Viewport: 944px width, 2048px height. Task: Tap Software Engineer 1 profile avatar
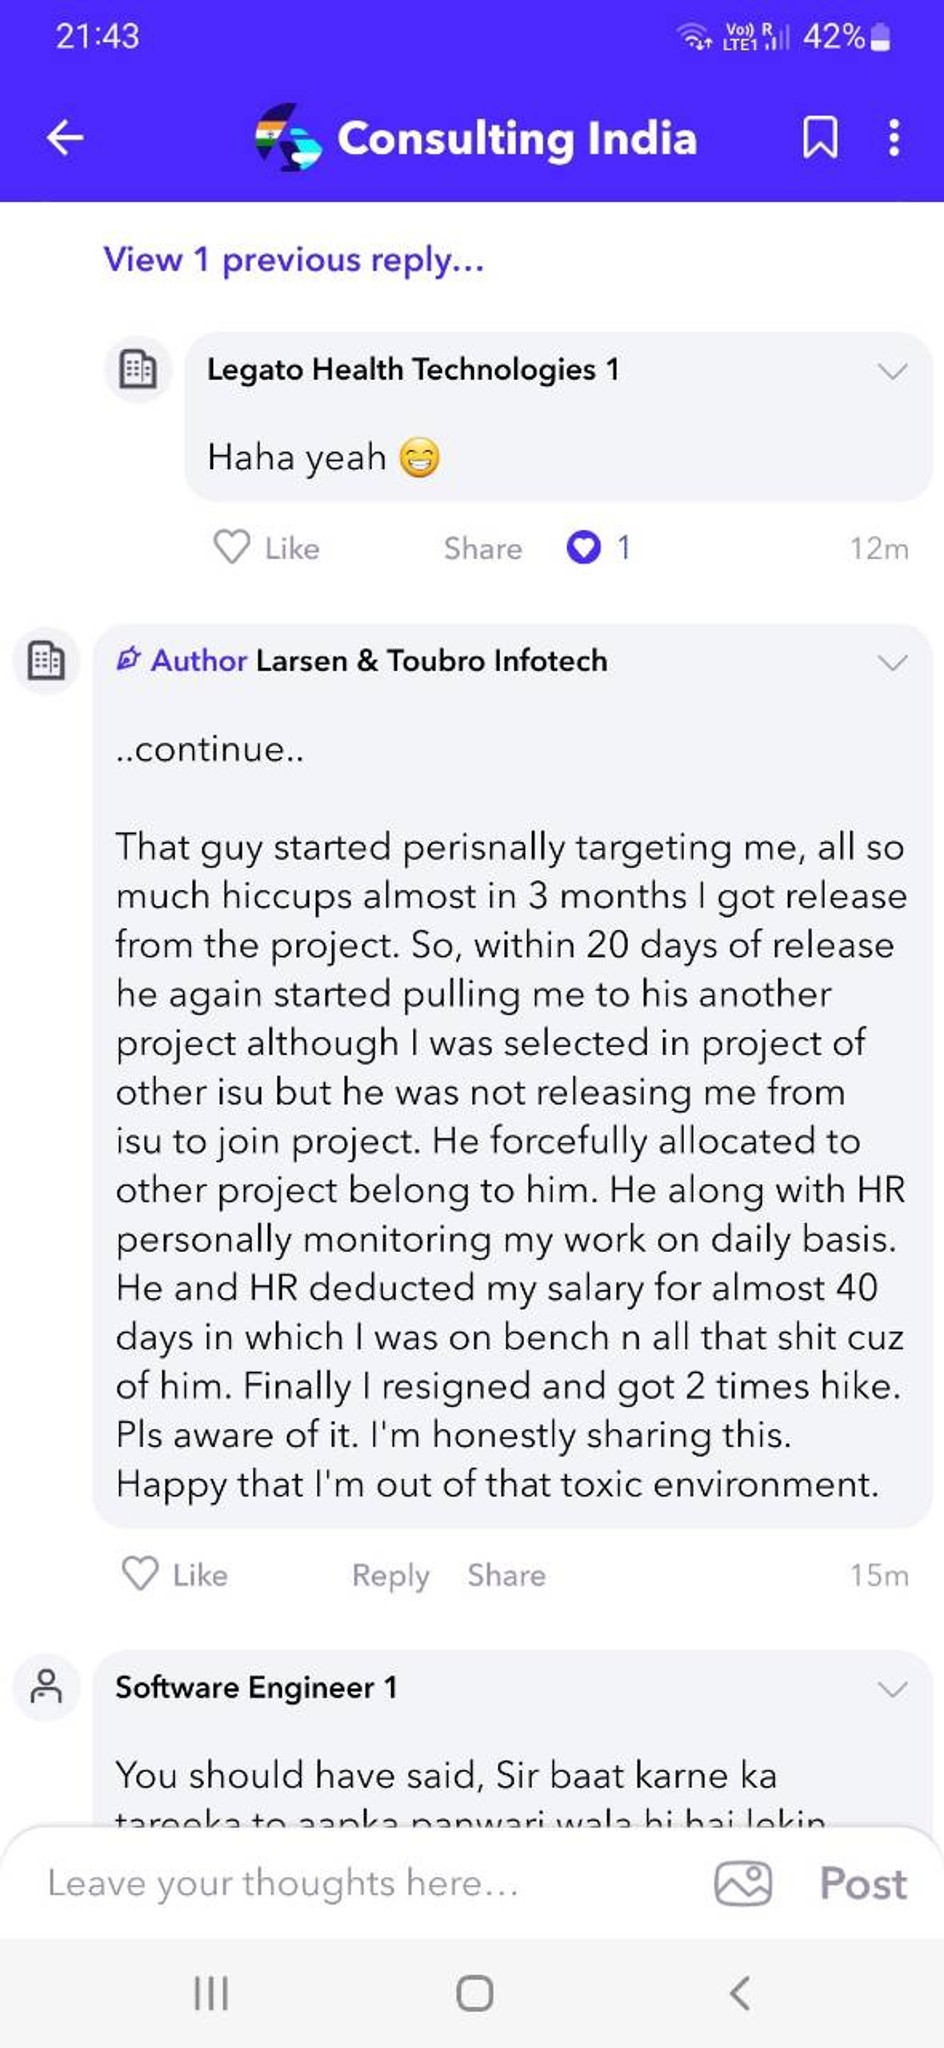[x=46, y=1687]
